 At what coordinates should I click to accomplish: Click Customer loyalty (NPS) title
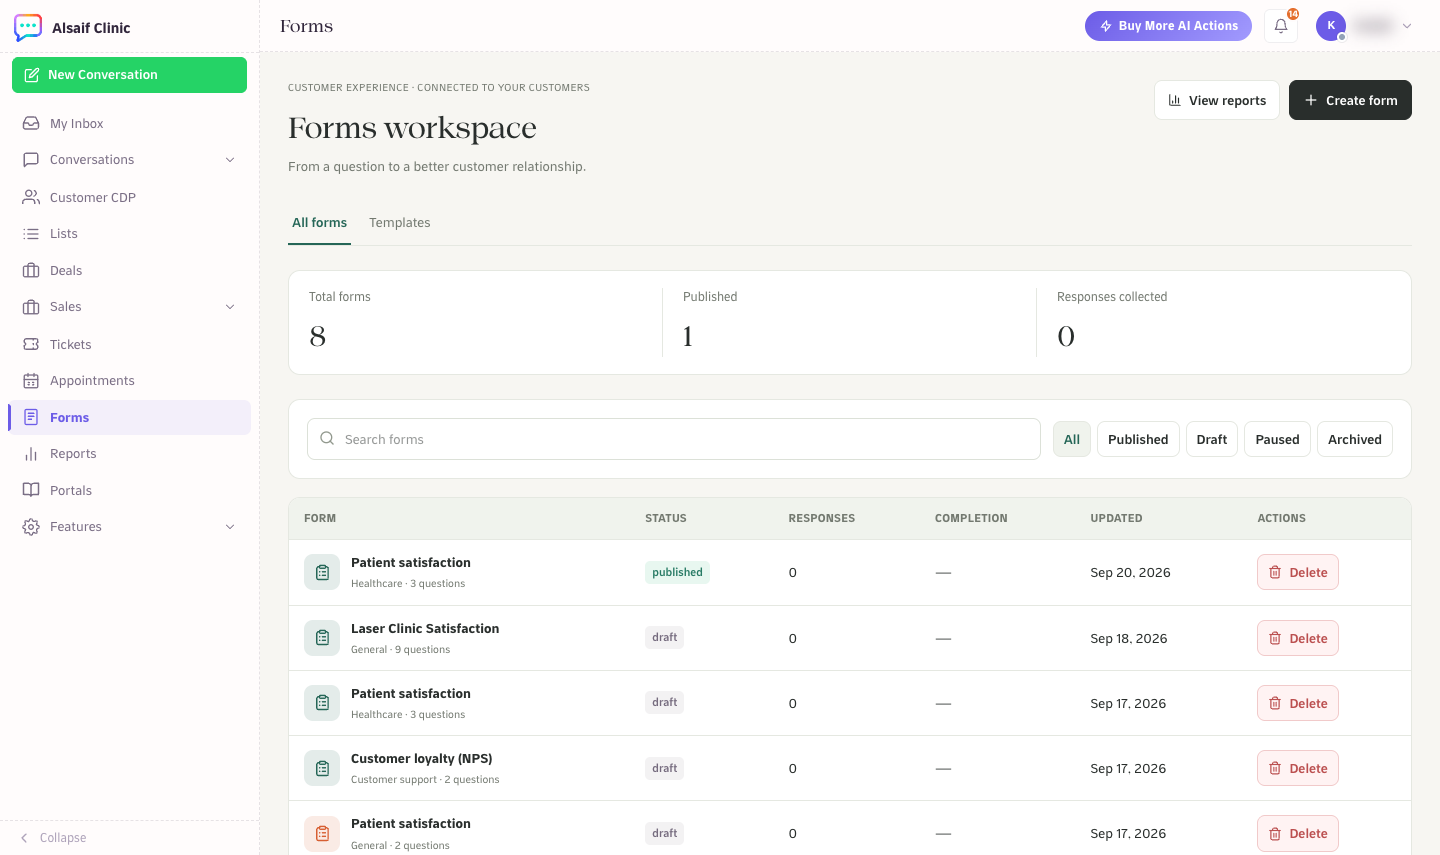pos(422,758)
